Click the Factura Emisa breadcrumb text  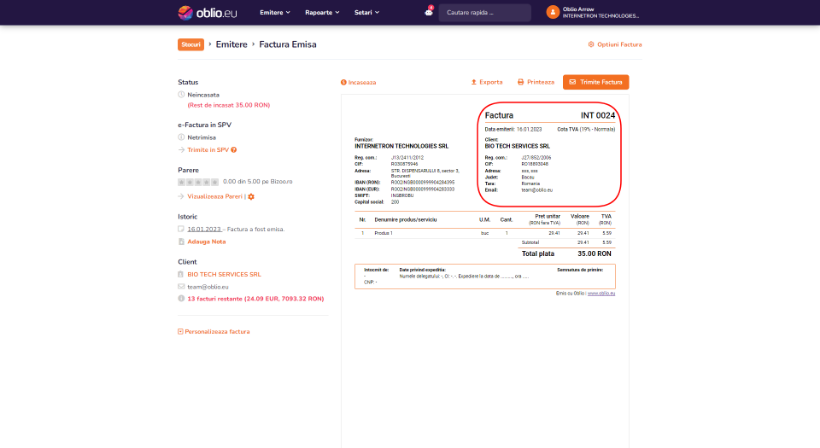288,44
